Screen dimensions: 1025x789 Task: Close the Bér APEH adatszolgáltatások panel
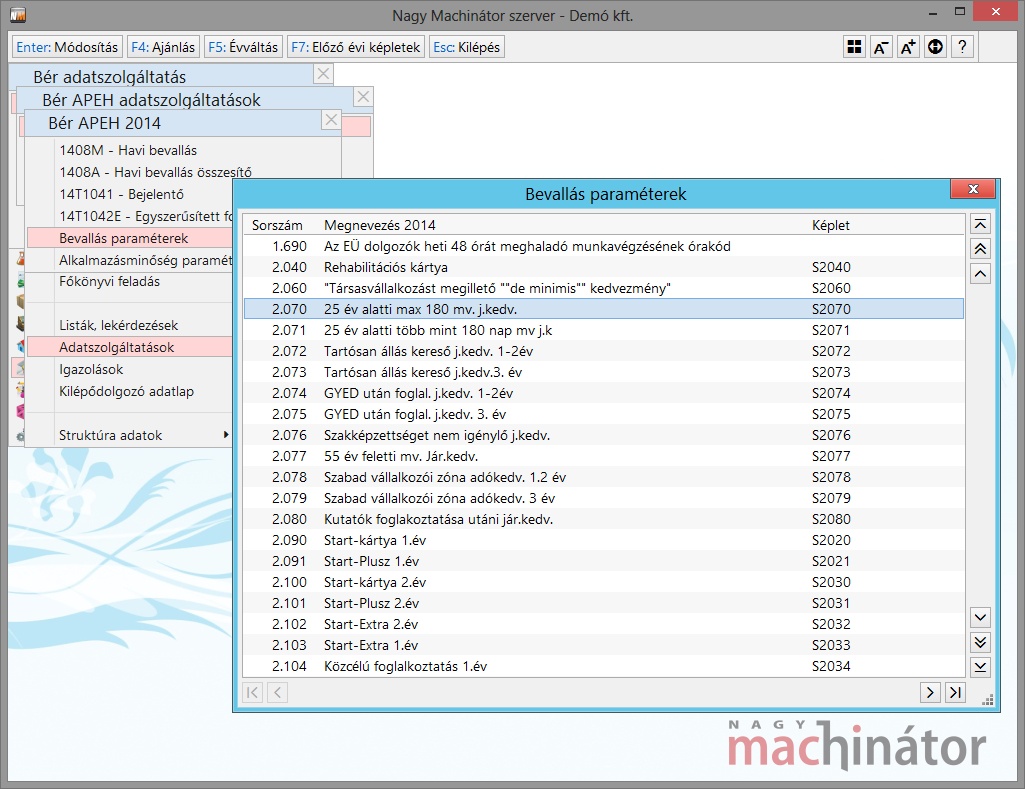point(363,97)
